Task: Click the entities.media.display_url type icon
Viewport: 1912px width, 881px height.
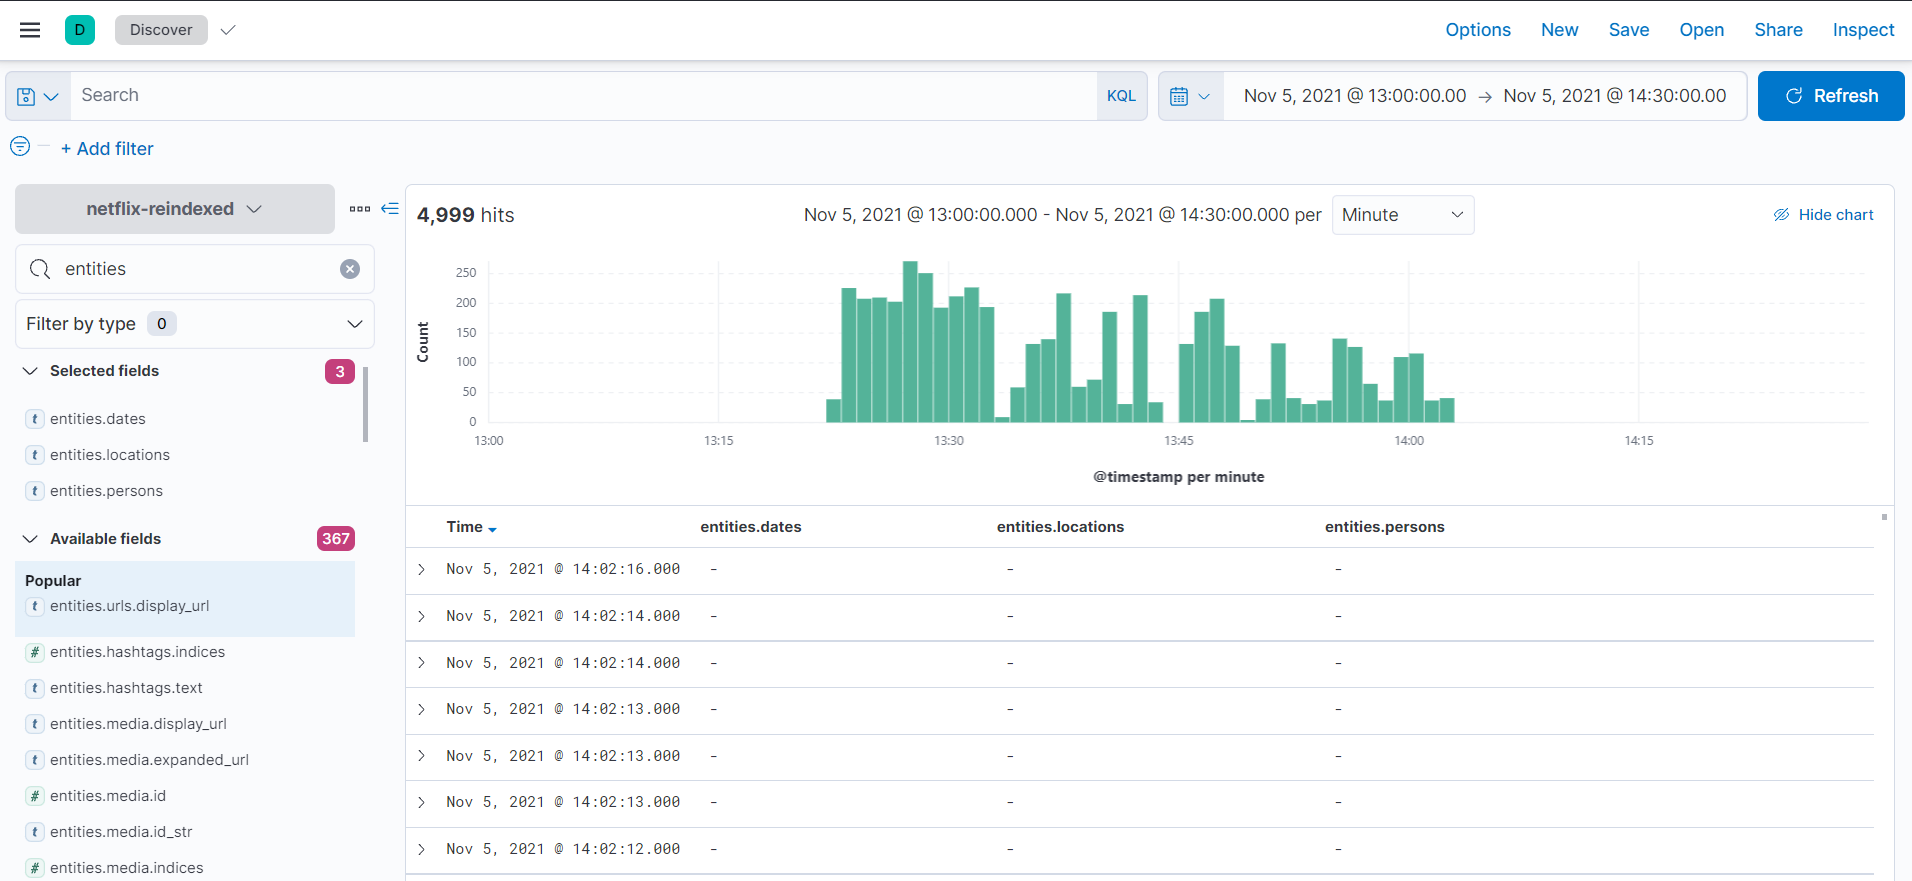Action: click(x=35, y=724)
